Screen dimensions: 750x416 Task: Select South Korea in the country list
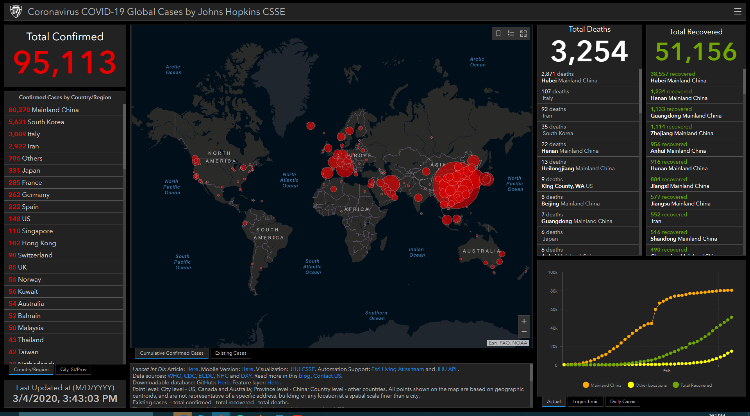(x=40, y=121)
